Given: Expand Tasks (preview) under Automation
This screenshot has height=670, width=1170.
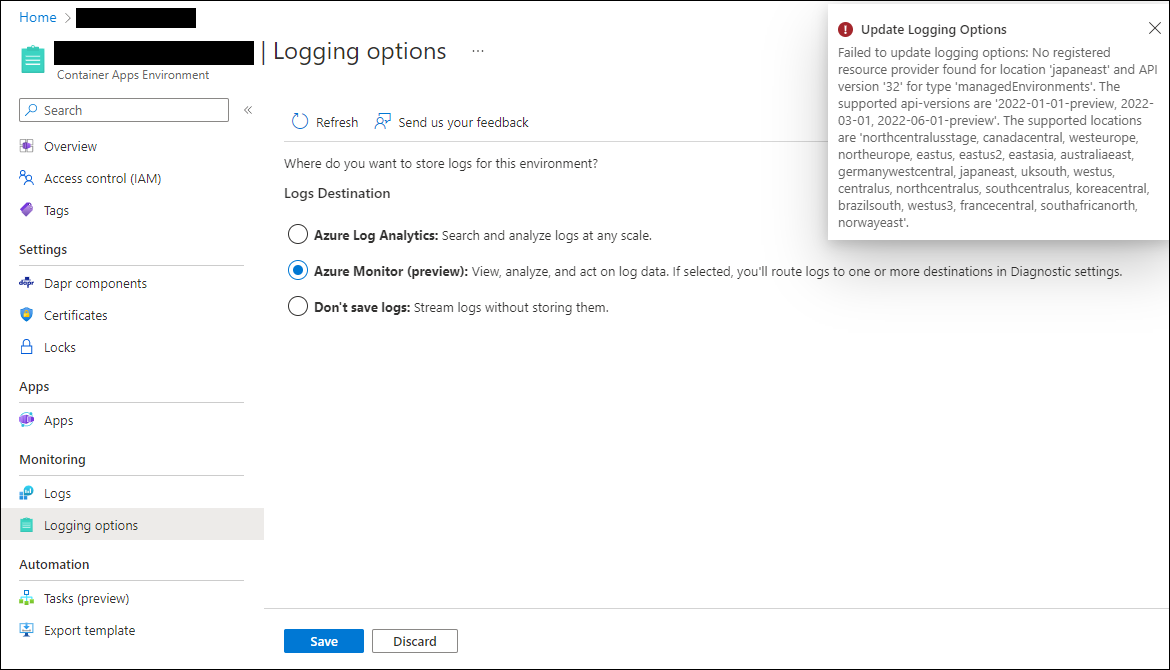Looking at the screenshot, I should tap(86, 598).
